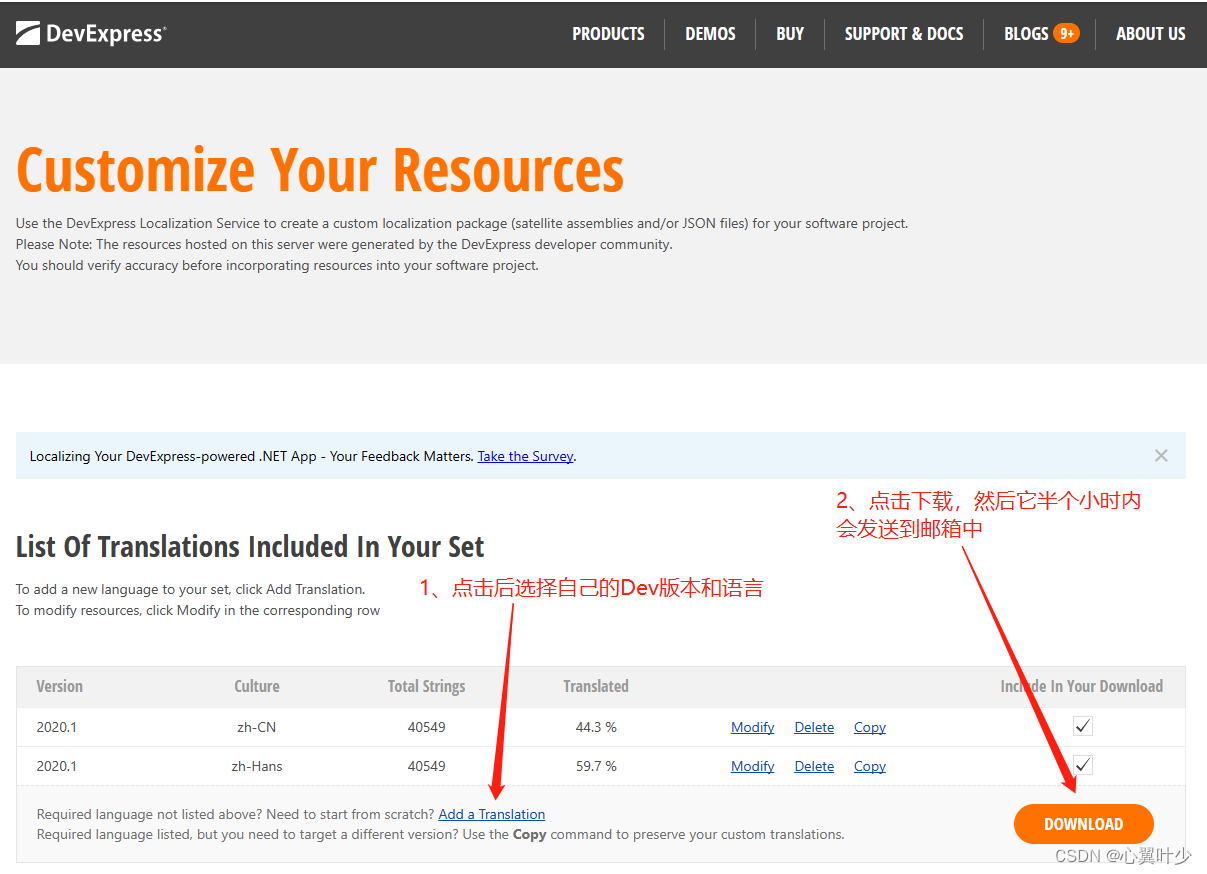The height and width of the screenshot is (874, 1207).
Task: Dismiss the survey feedback banner
Action: (x=1161, y=456)
